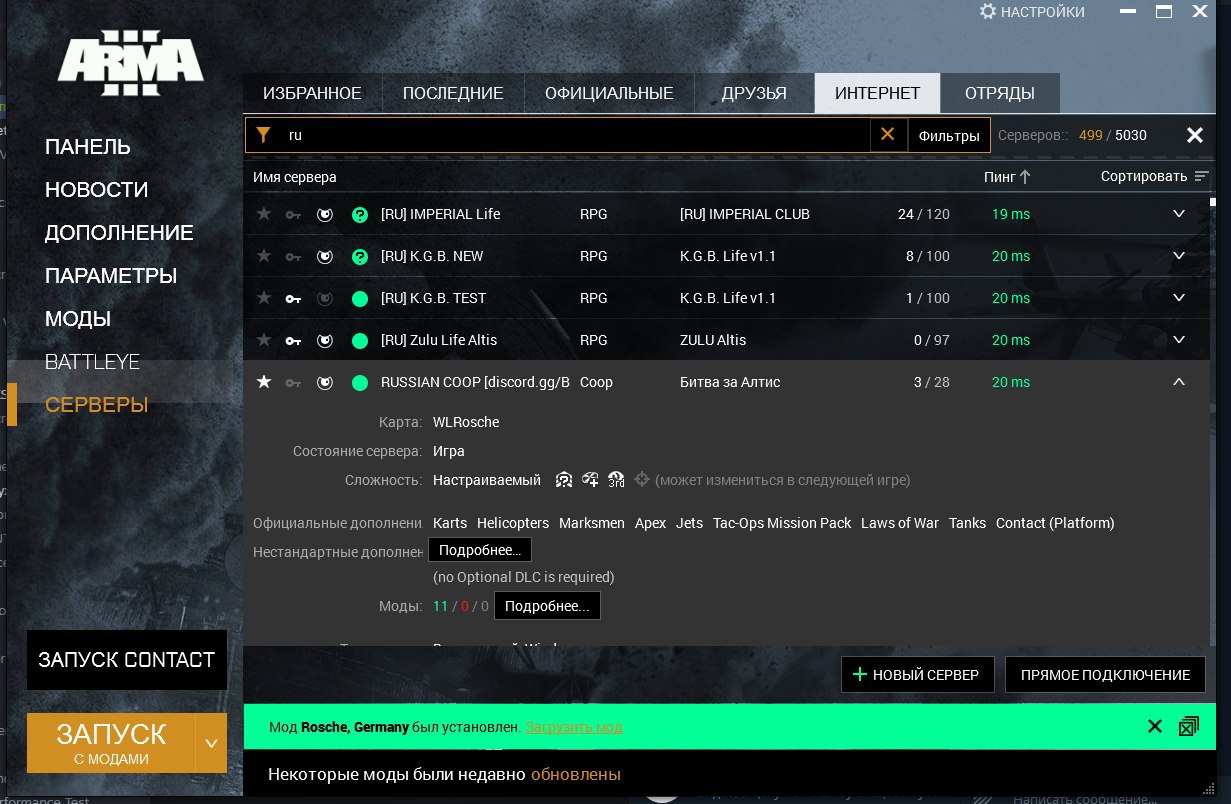Image resolution: width=1231 pixels, height=804 pixels.
Task: Click BattlEye icon on [RU] K.G.B. NEW row
Action: [325, 256]
